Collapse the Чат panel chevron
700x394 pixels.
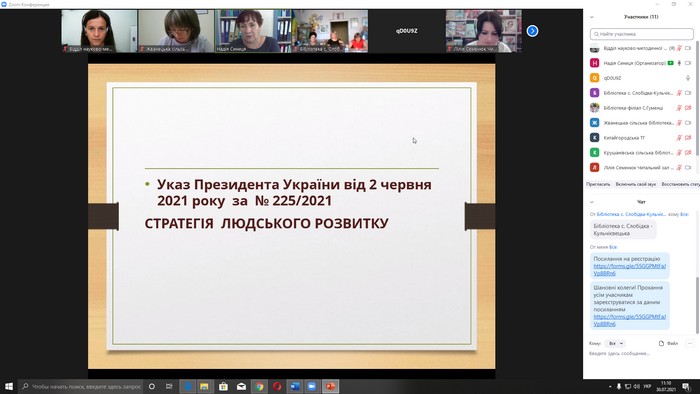(x=592, y=202)
